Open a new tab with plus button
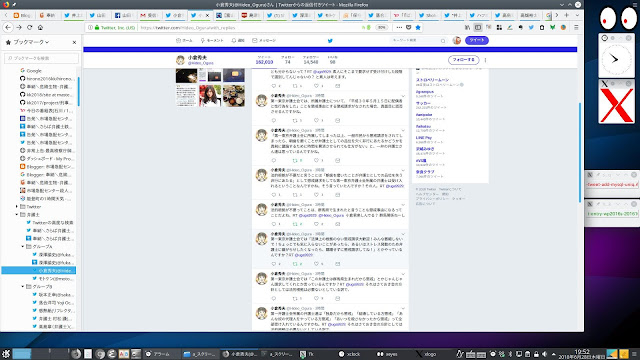 tap(567, 15)
